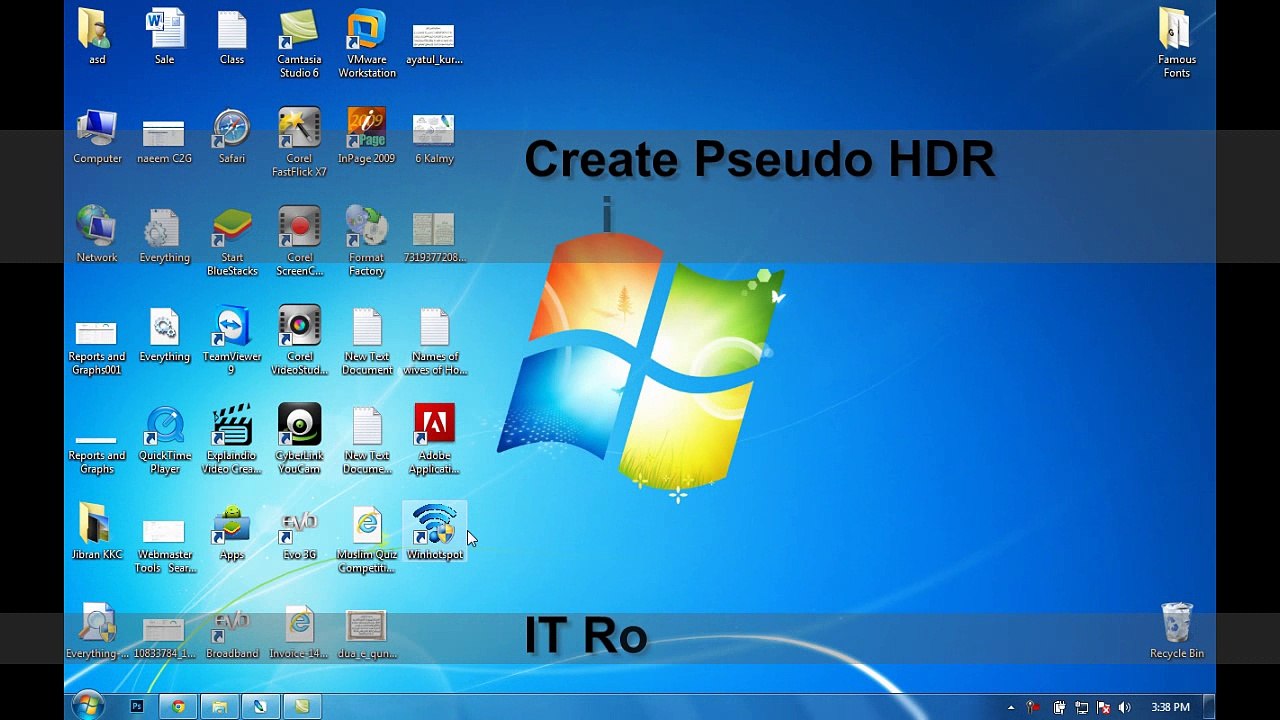1280x720 pixels.
Task: Launch QuickTime Player shortcut
Action: tap(165, 439)
